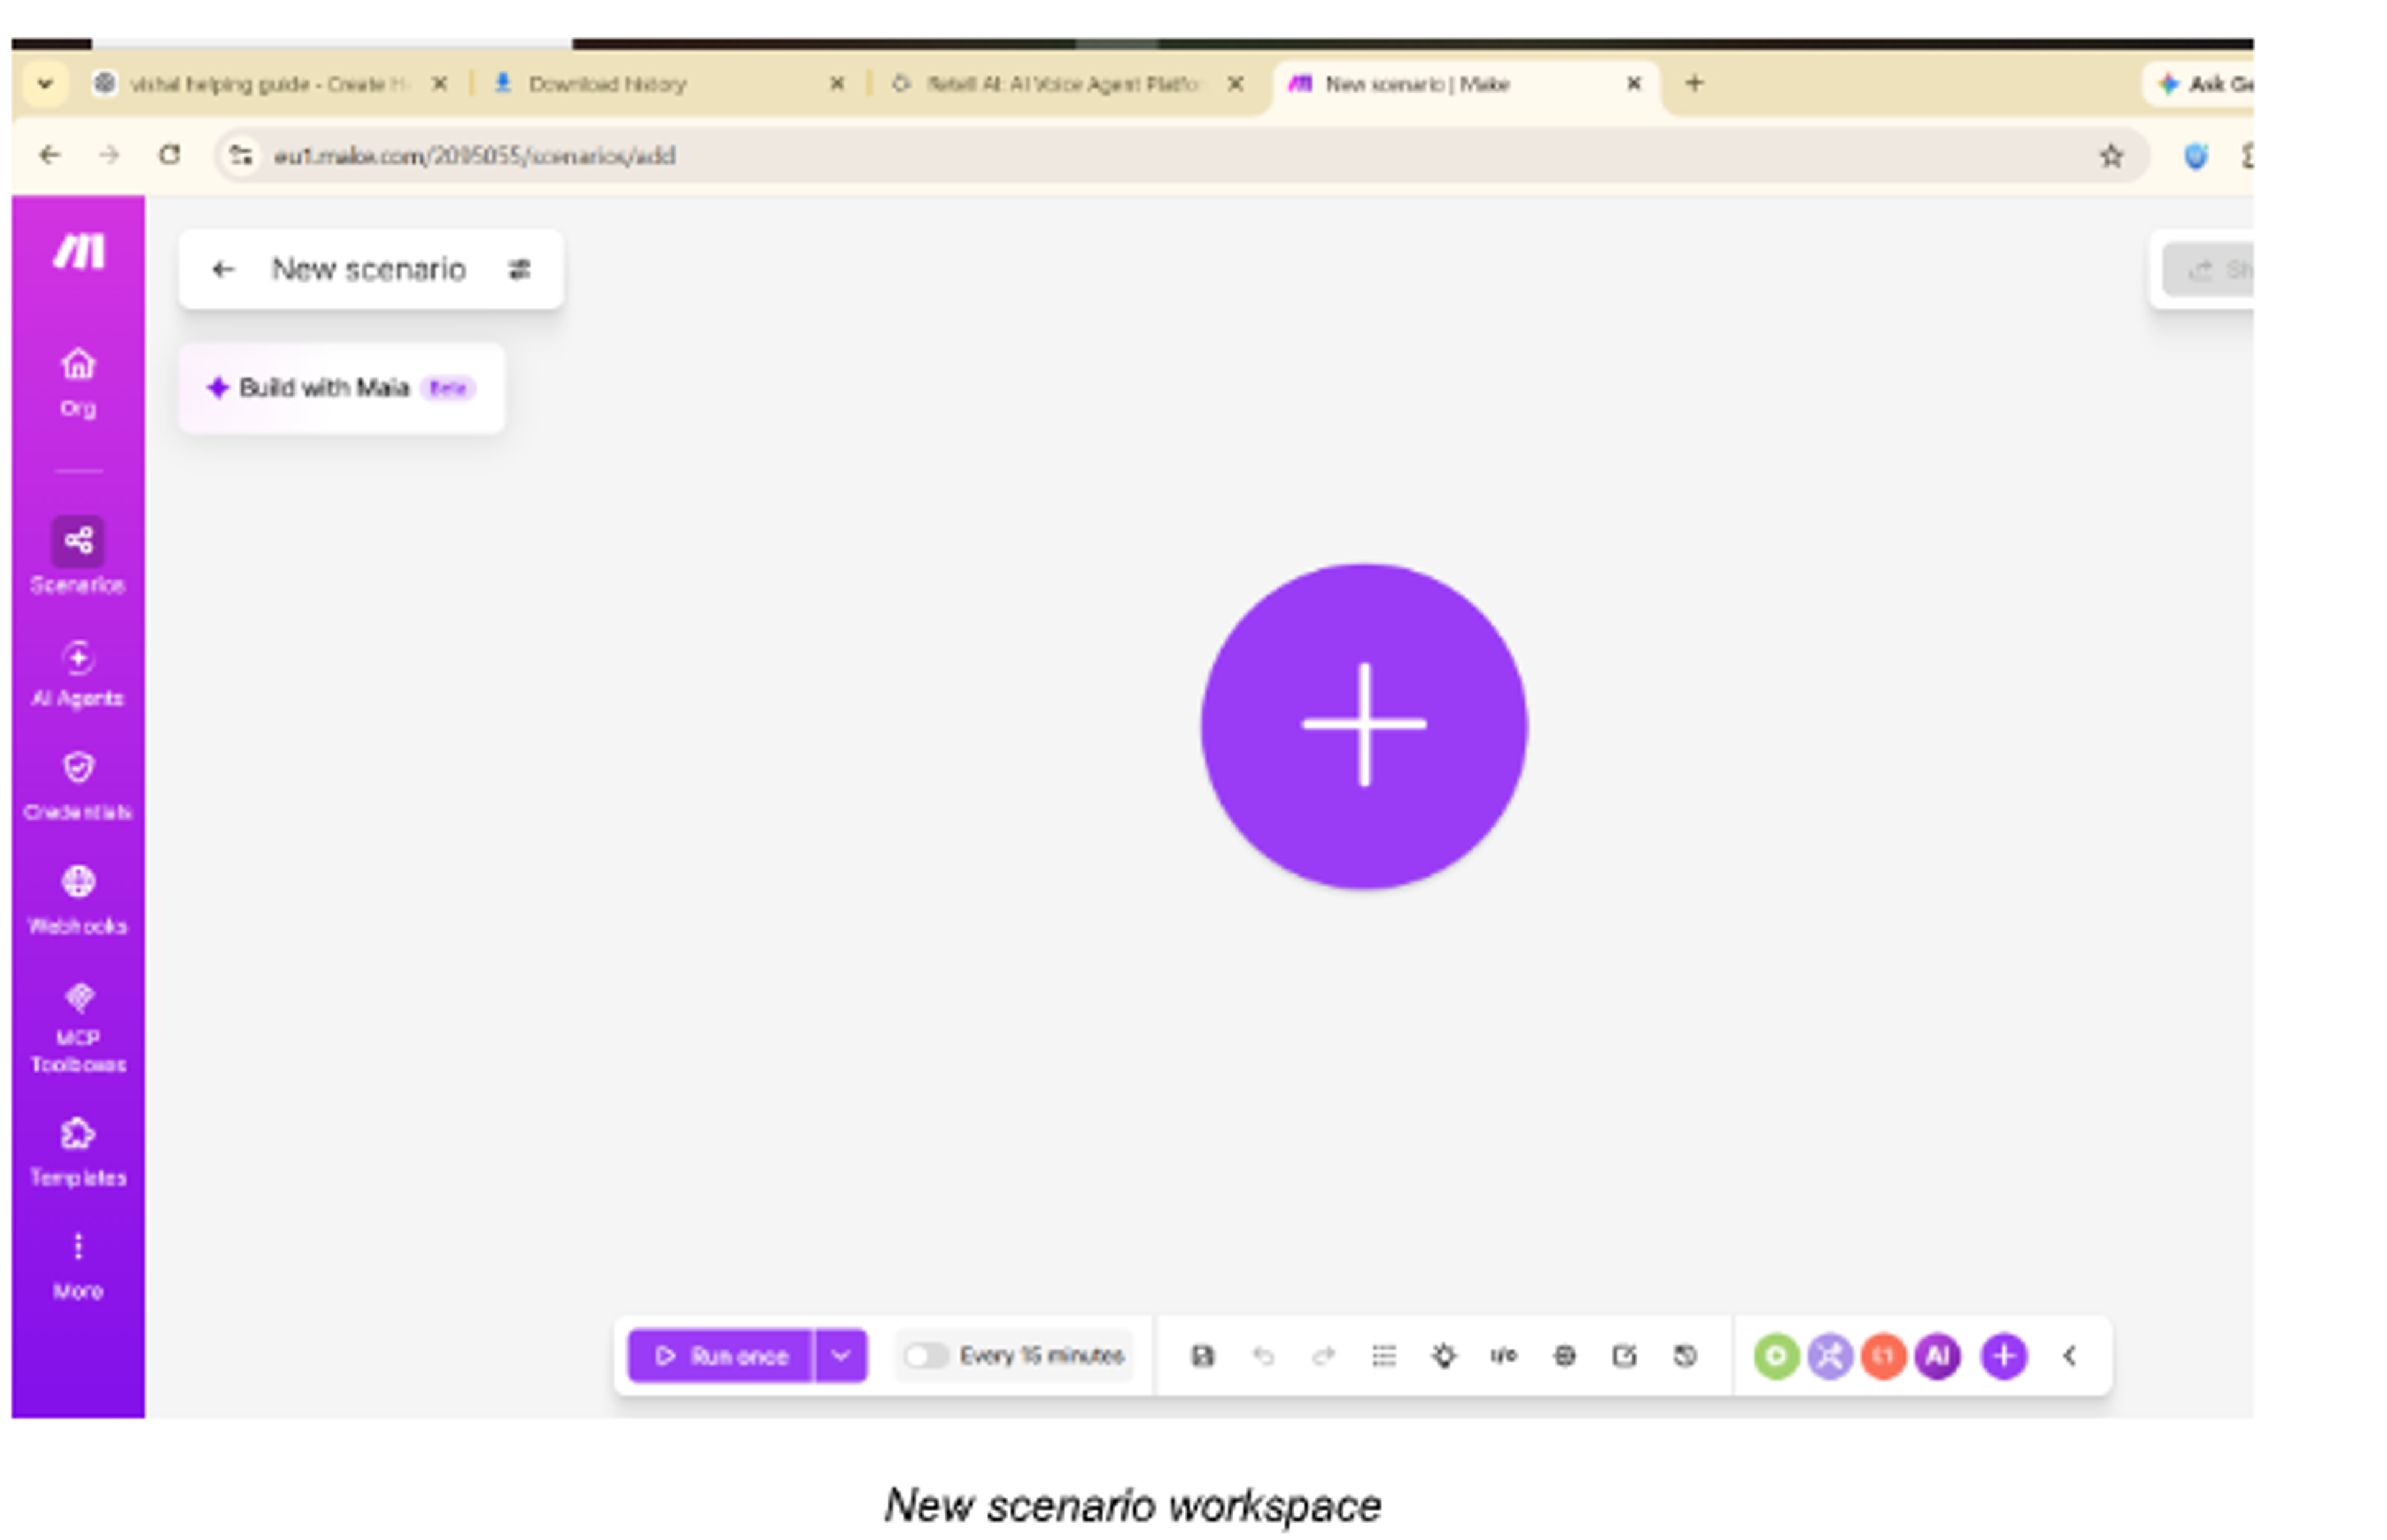Image resolution: width=2387 pixels, height=1540 pixels.
Task: Click the Every 15 minutes schedule label
Action: (1041, 1355)
